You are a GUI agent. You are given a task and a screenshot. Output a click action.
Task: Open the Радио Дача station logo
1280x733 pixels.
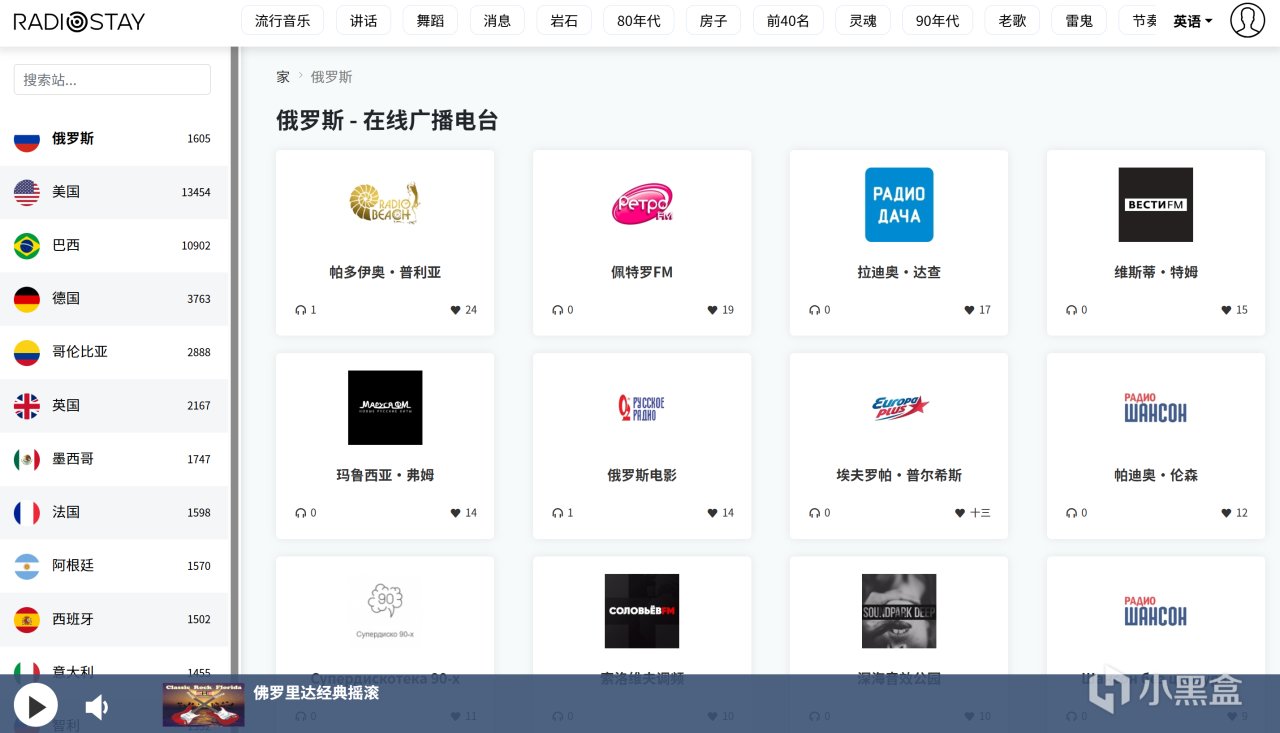[x=899, y=204]
